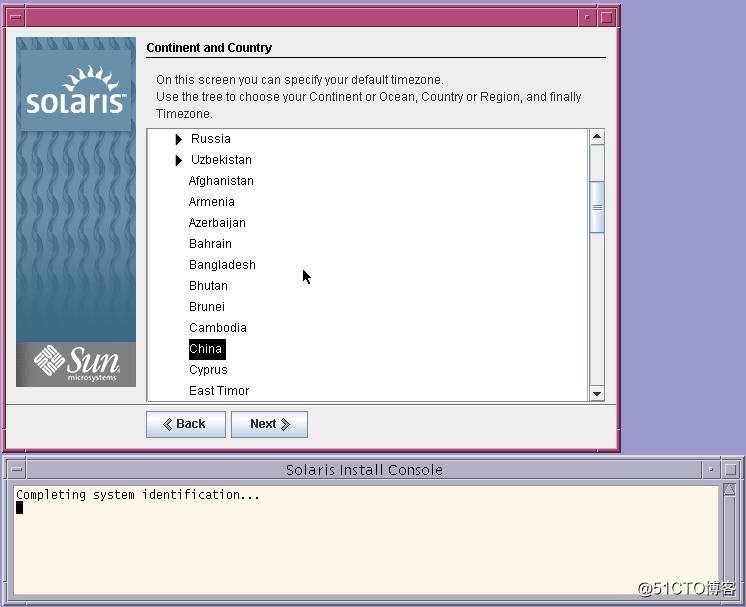Viewport: 746px width, 607px height.
Task: Choose Cyprus from the country list
Action: click(x=208, y=370)
